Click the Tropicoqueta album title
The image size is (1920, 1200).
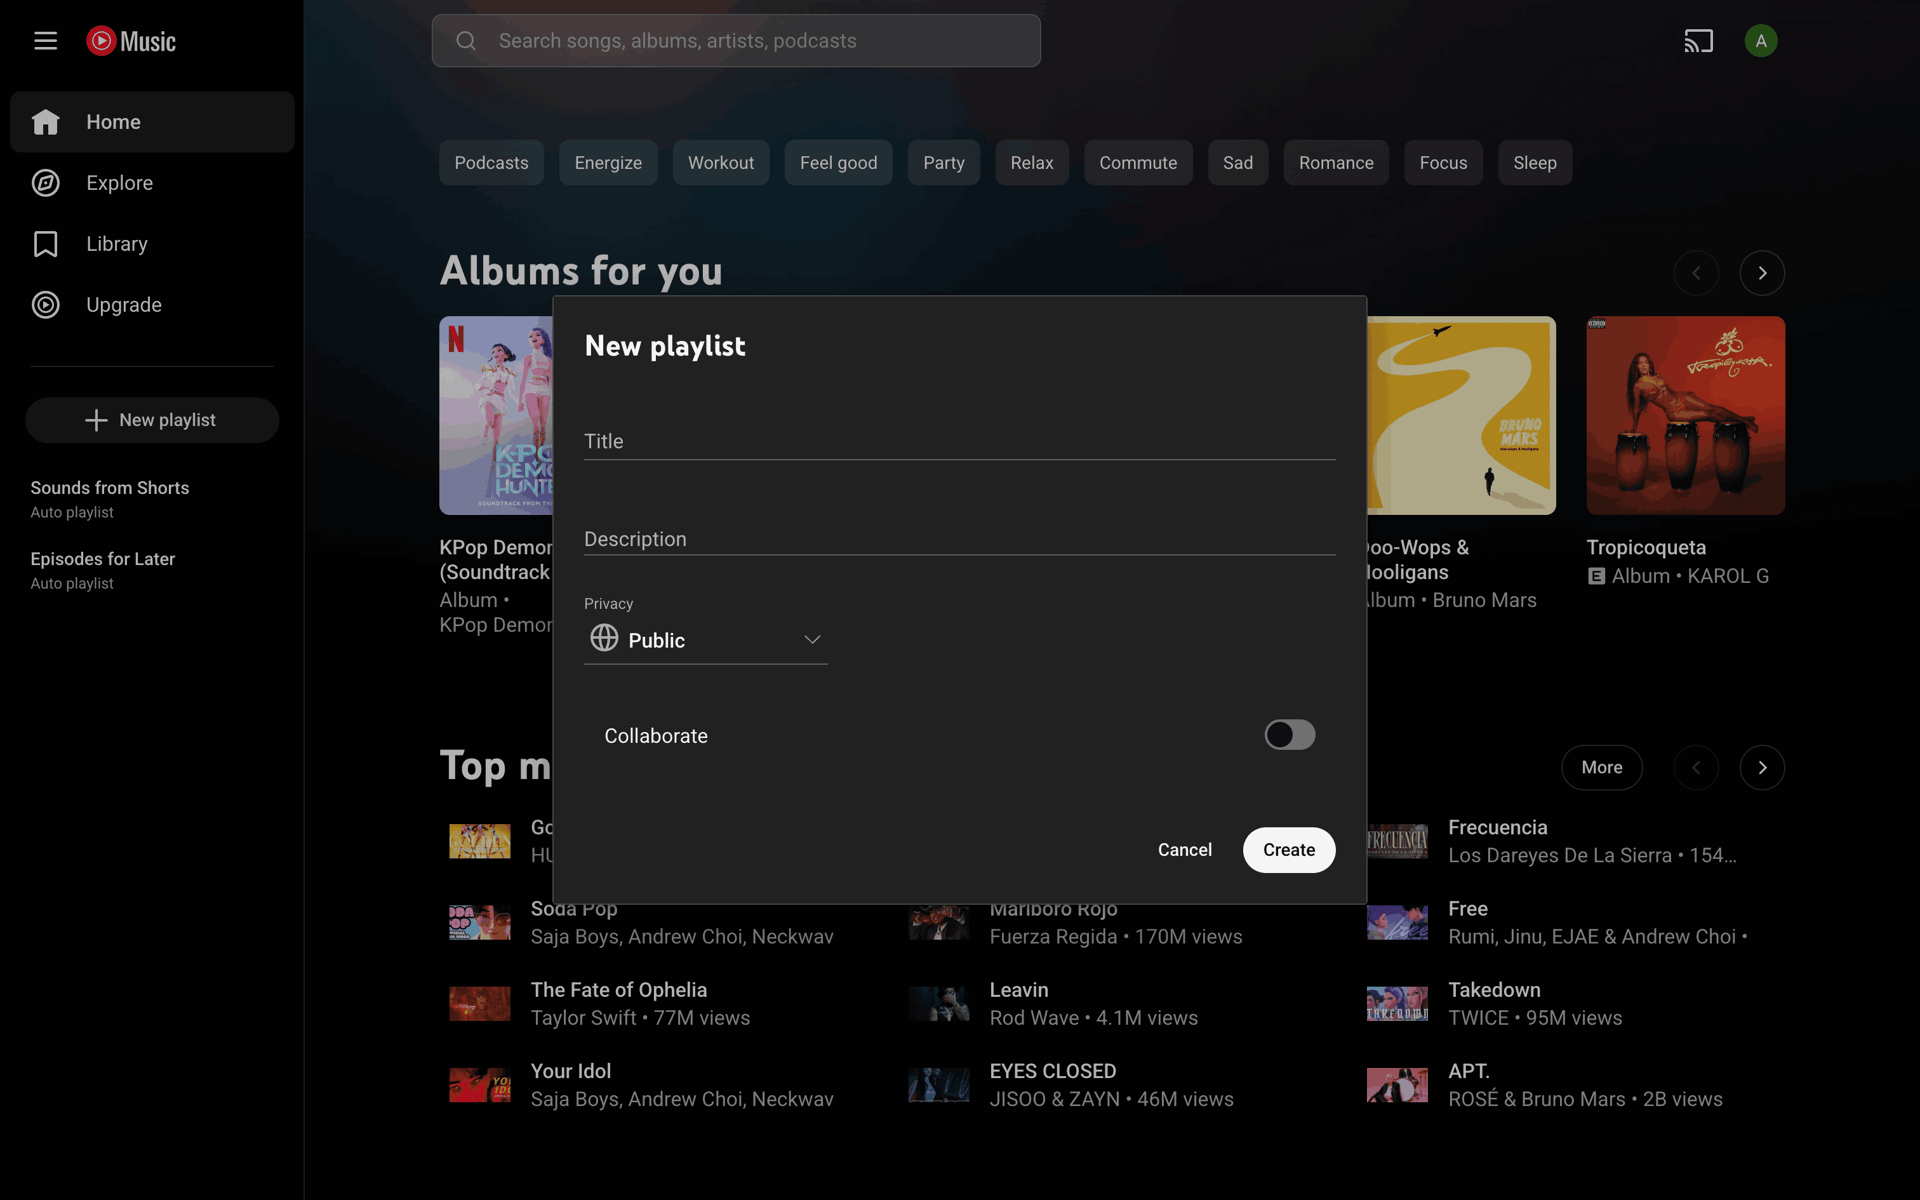coord(1646,548)
